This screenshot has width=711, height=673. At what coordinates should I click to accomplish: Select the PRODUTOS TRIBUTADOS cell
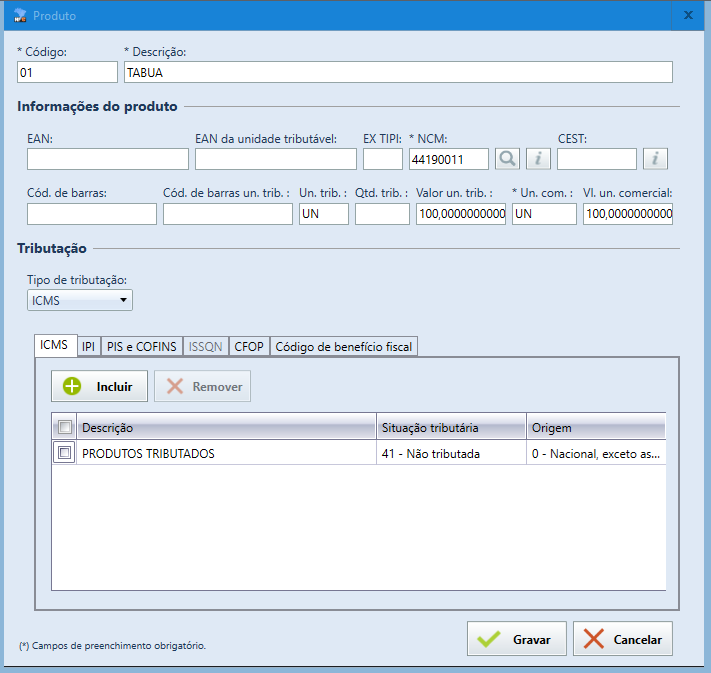pos(226,453)
